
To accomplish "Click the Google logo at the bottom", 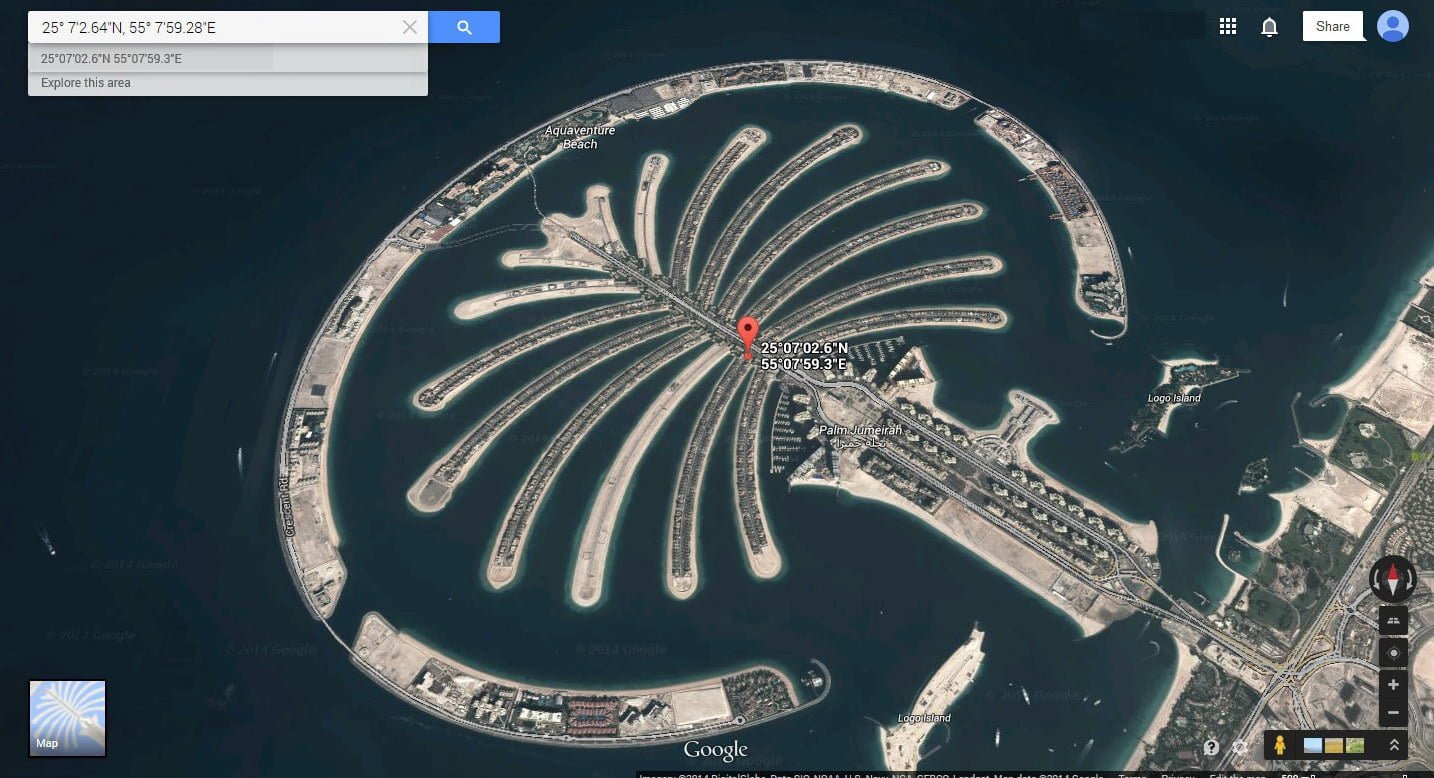I will pos(716,750).
